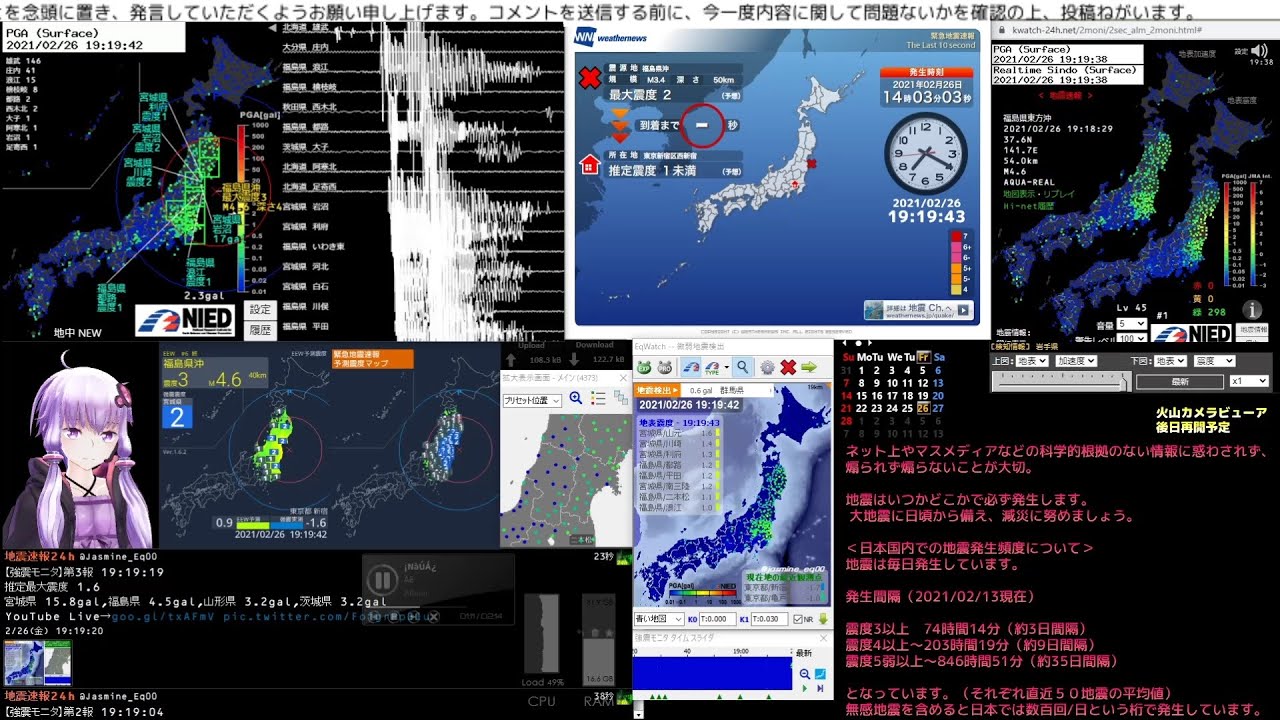The width and height of the screenshot is (1280, 720).
Task: Click the magnifier search icon in EqWatch toolbar
Action: coord(743,367)
